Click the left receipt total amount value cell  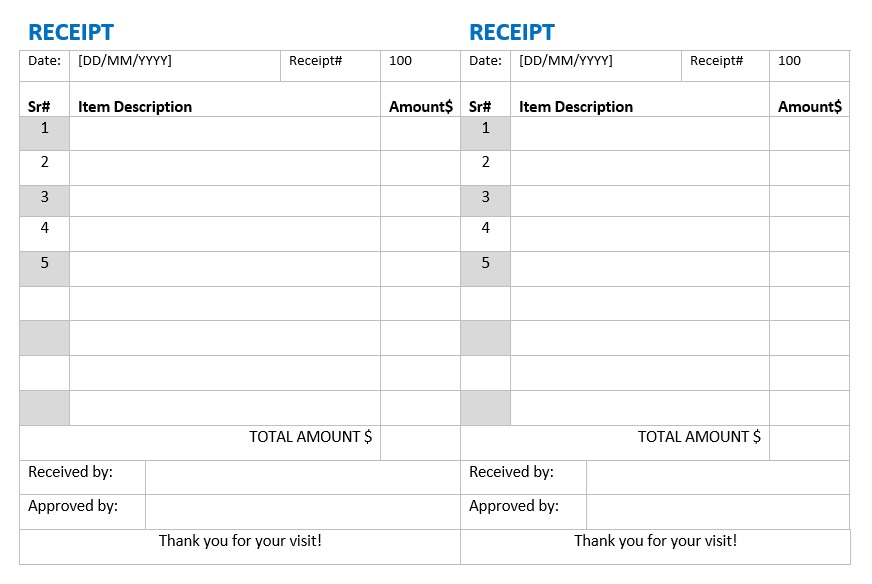[420, 442]
